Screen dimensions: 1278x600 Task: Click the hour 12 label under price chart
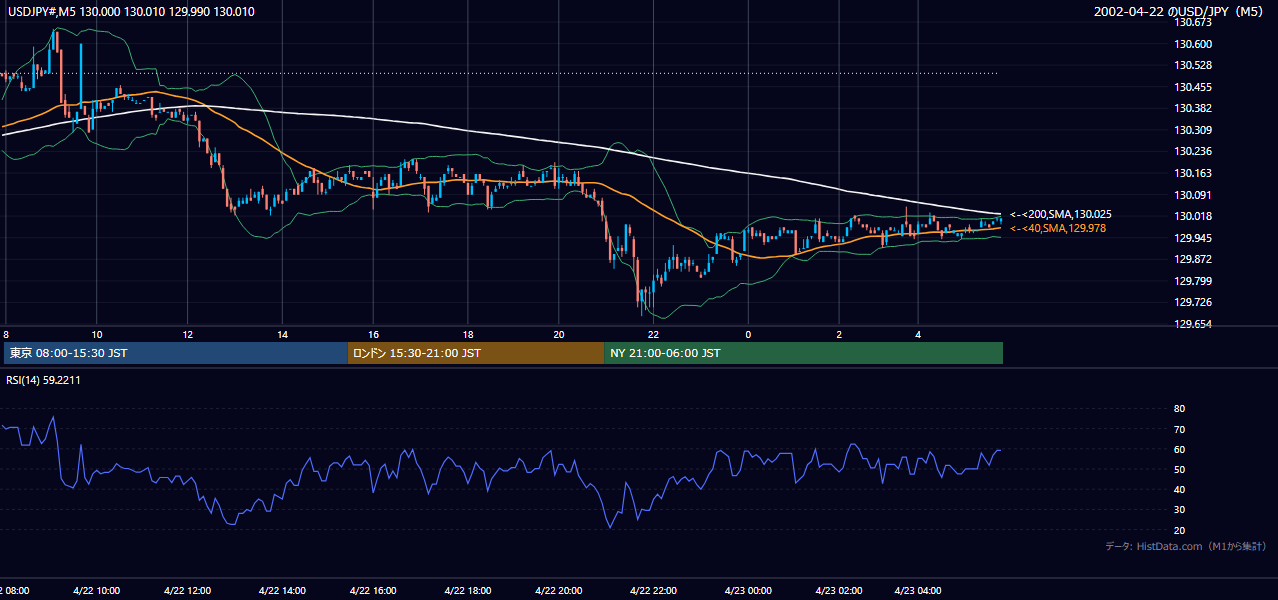[189, 334]
